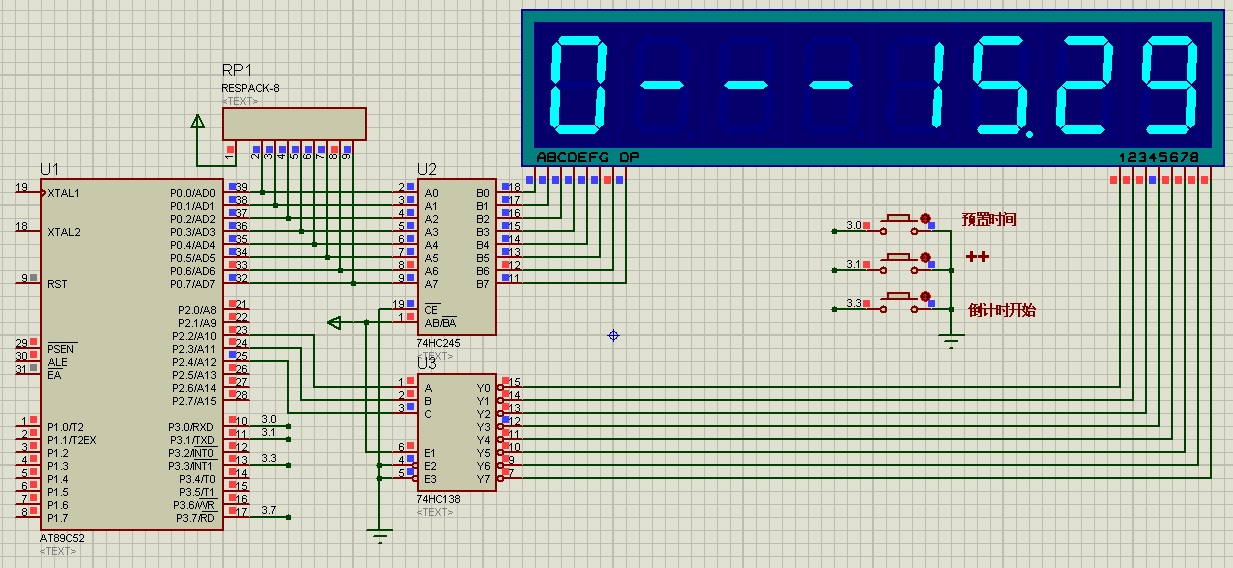
Task: Click the 12345678 digit-select pin label
Action: (1158, 157)
